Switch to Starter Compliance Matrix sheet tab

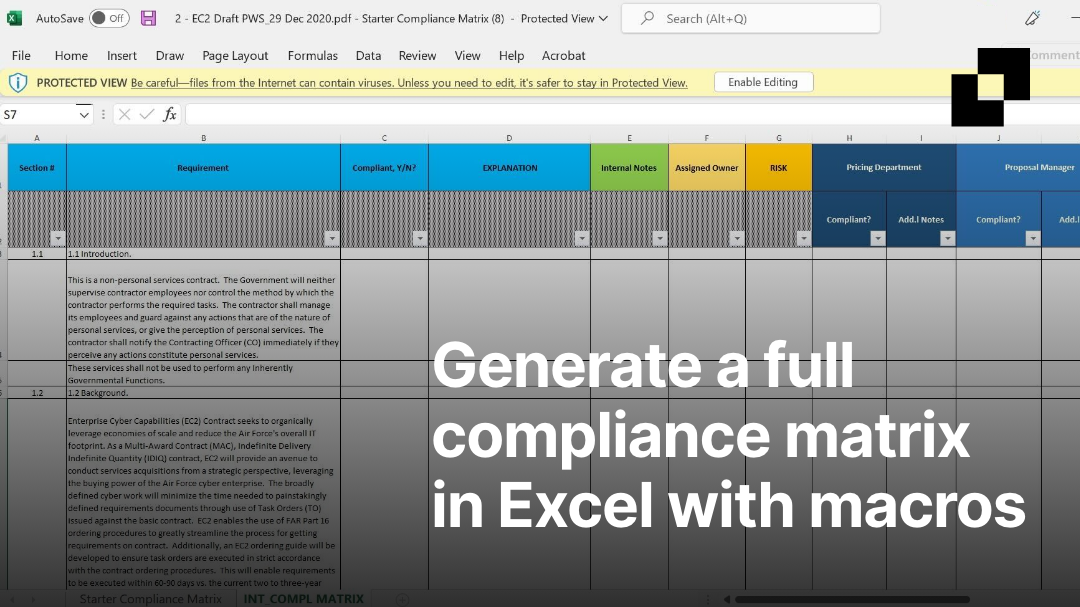[x=151, y=598]
